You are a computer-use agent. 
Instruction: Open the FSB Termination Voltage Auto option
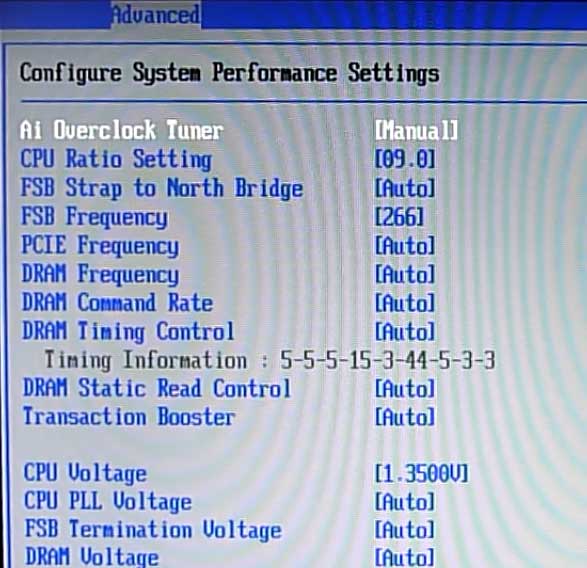(x=405, y=530)
